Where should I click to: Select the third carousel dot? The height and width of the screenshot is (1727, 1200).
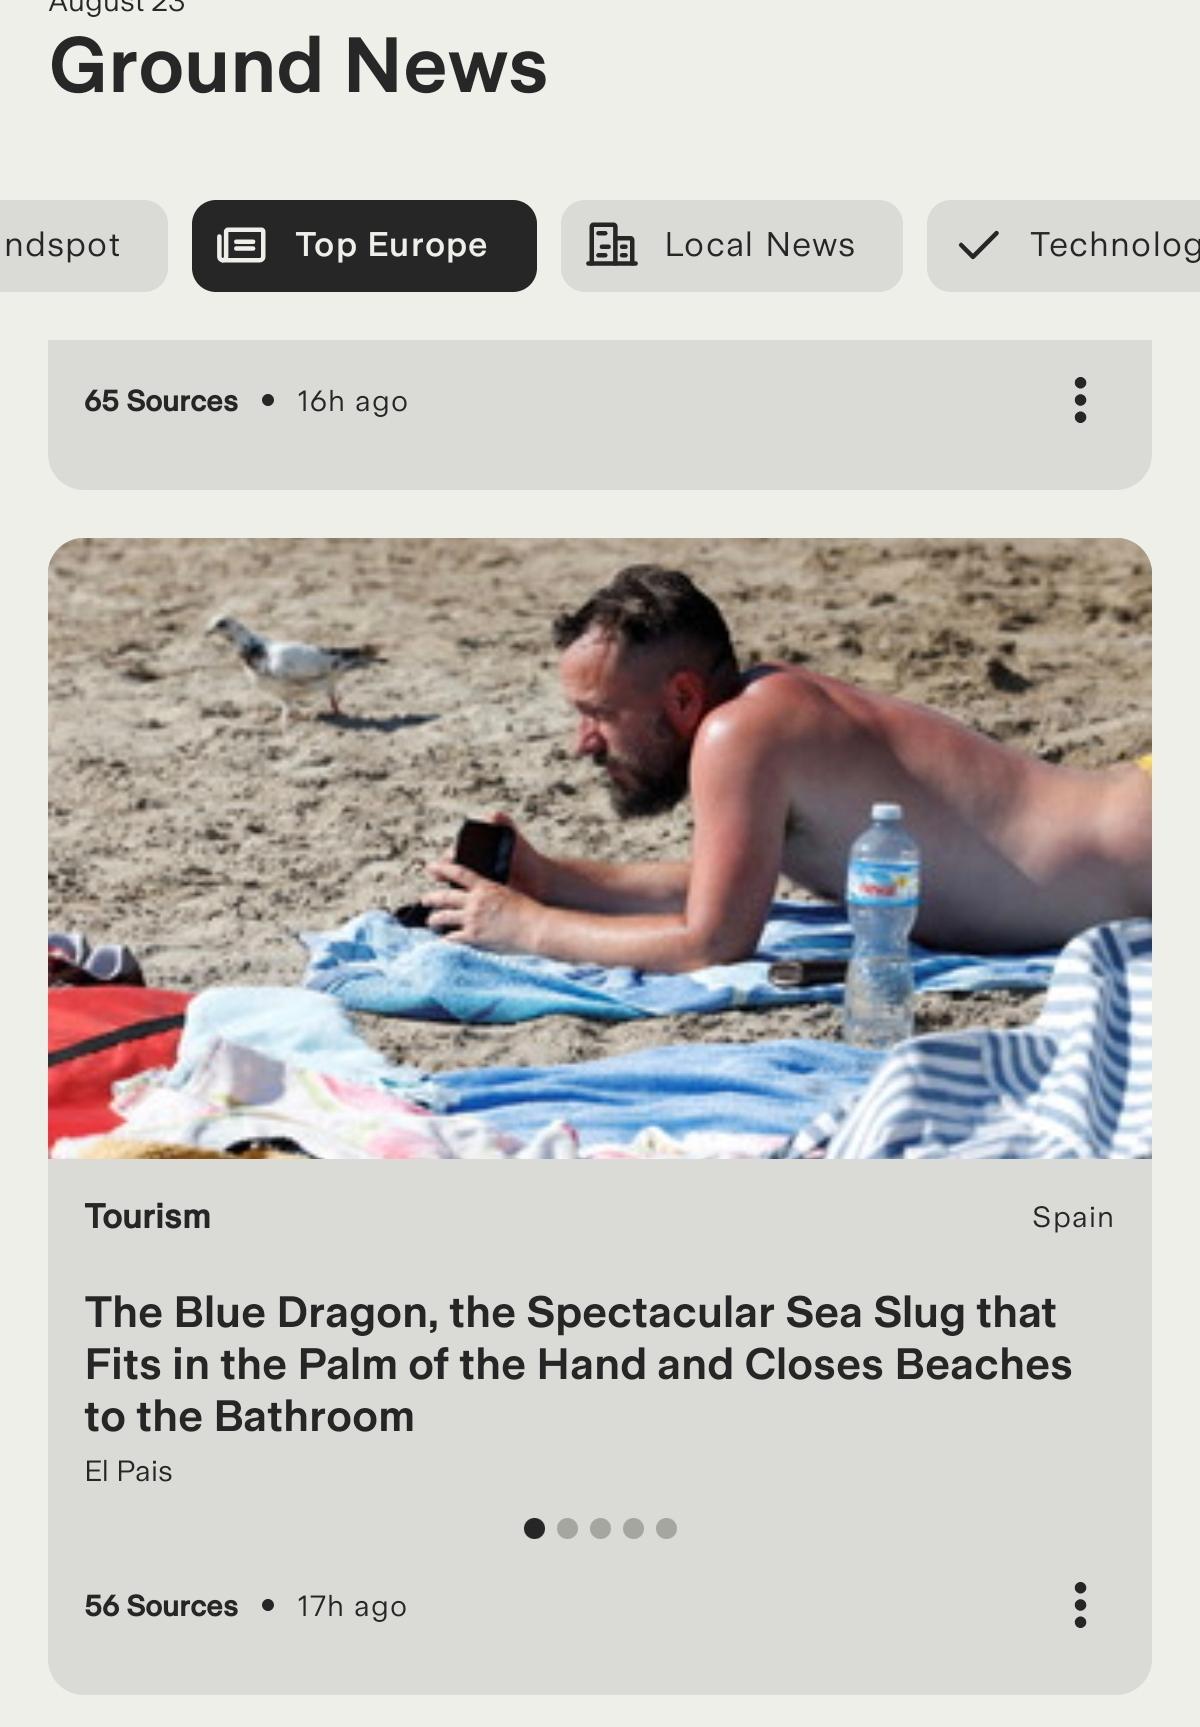(600, 1528)
